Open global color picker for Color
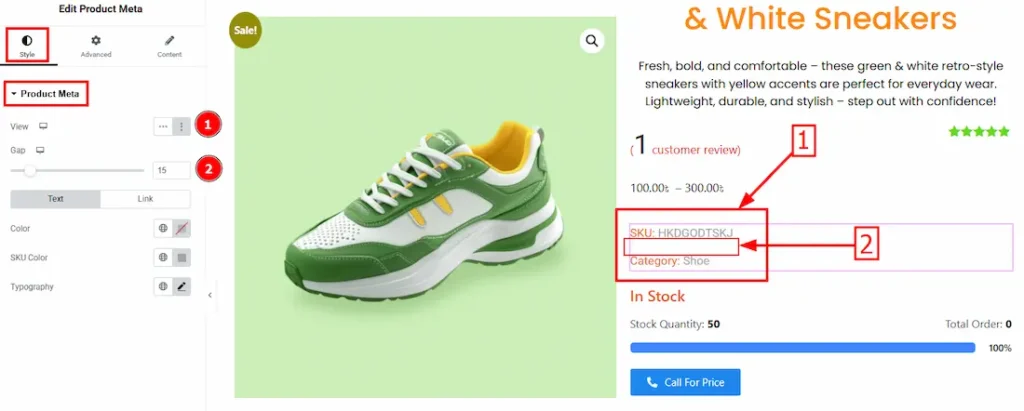The height and width of the screenshot is (411, 1024). tap(163, 229)
